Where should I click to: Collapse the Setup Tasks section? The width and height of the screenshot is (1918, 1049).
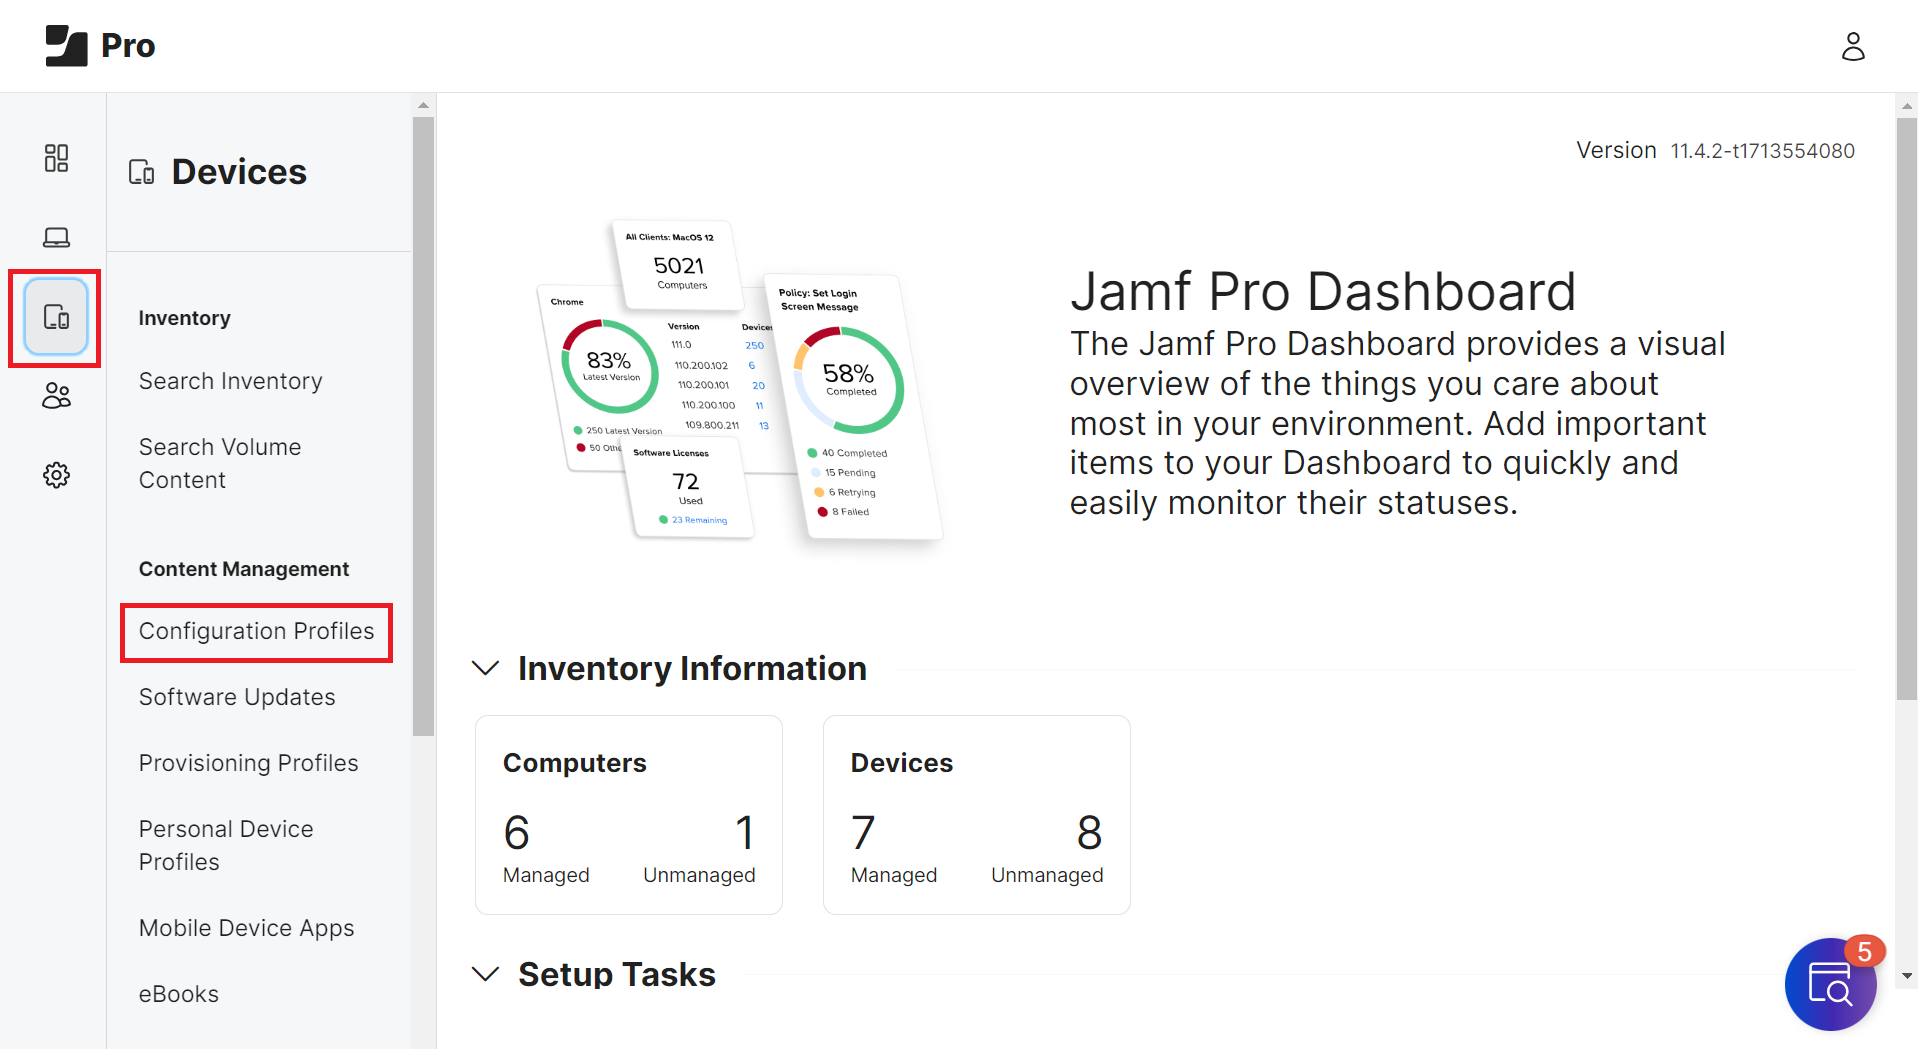[486, 974]
